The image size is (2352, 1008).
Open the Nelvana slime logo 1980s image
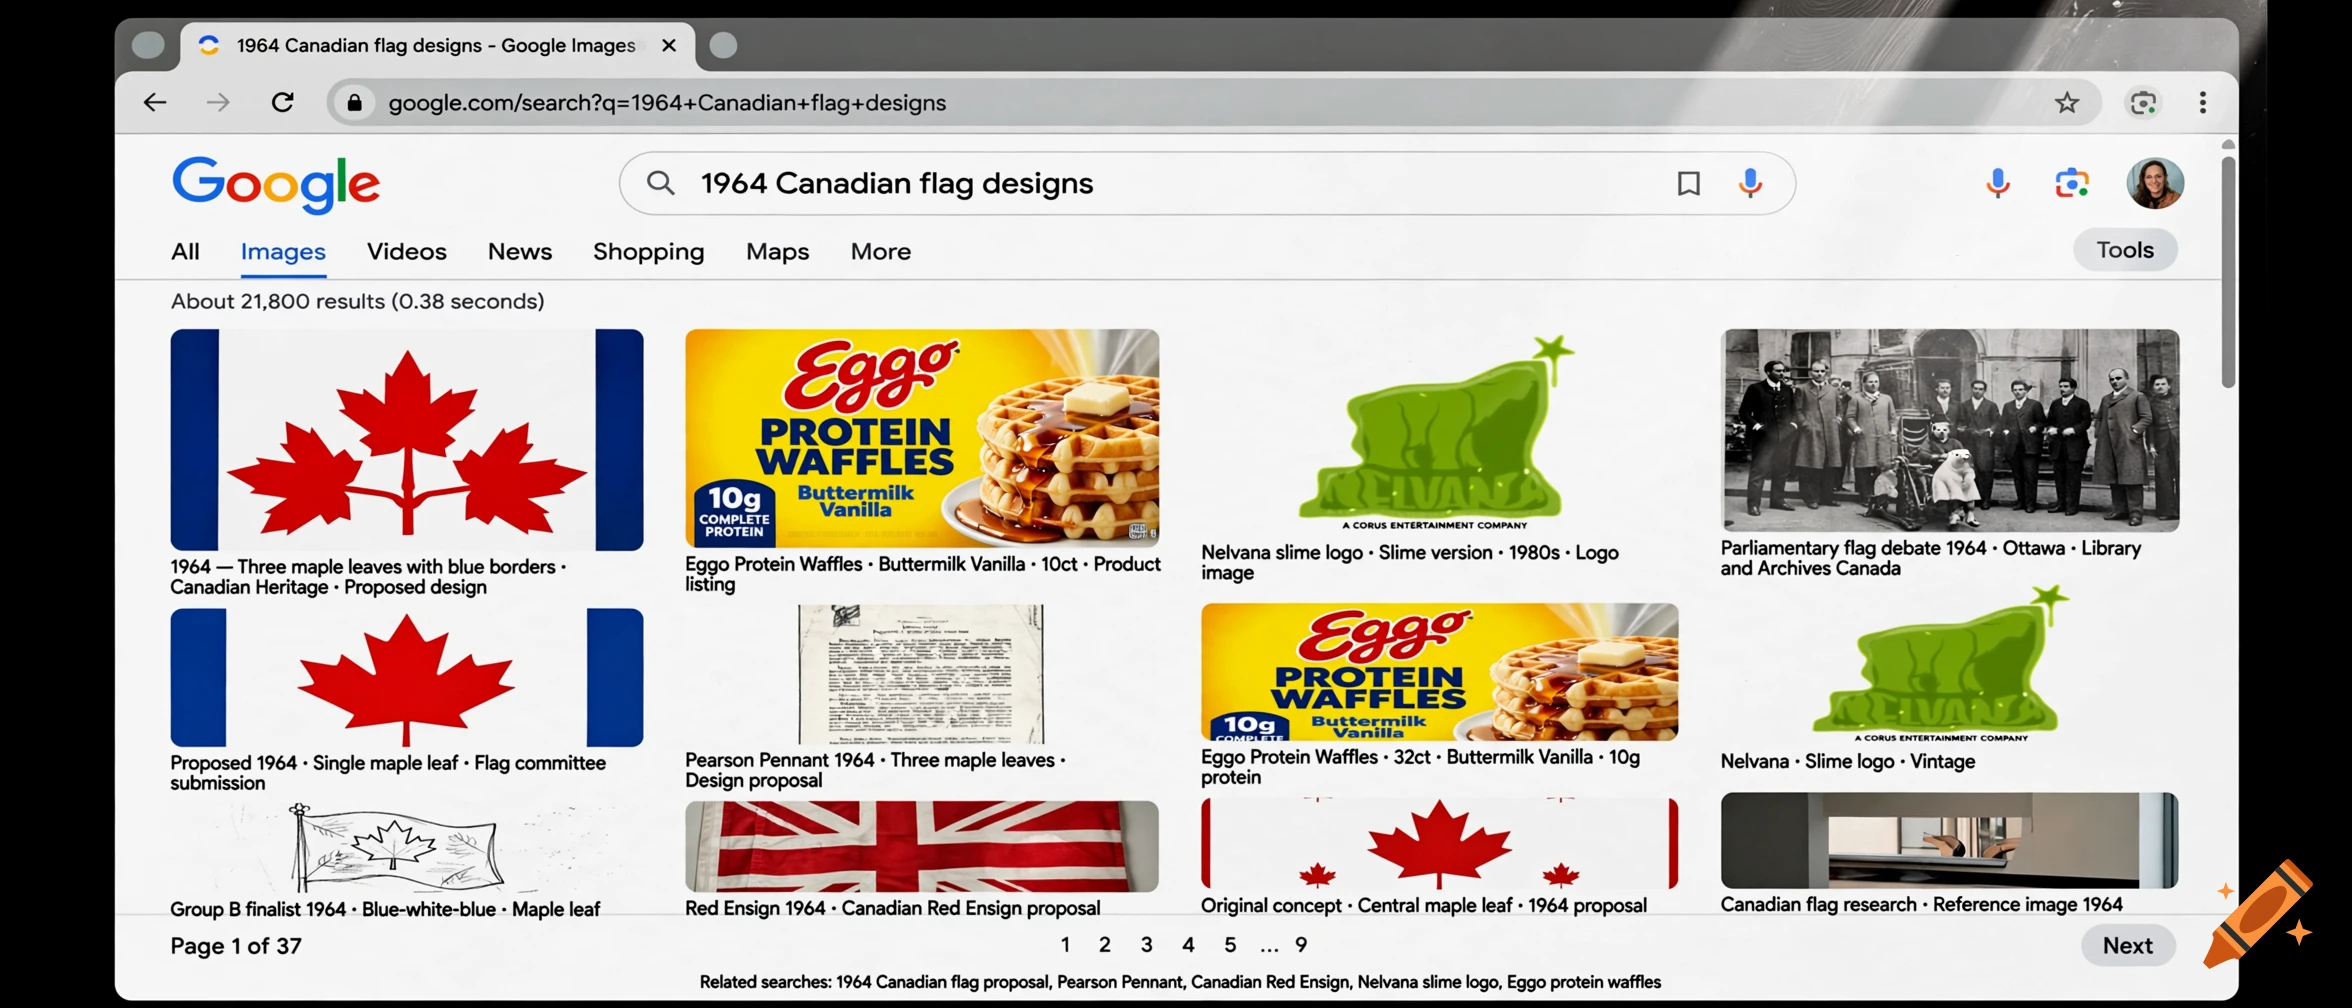tap(1438, 434)
